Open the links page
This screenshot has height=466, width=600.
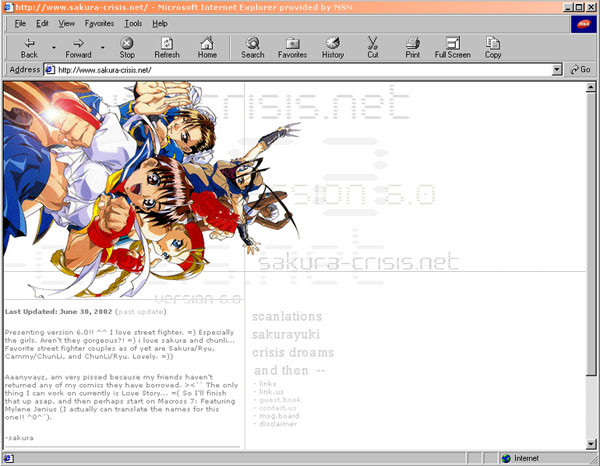pos(267,383)
